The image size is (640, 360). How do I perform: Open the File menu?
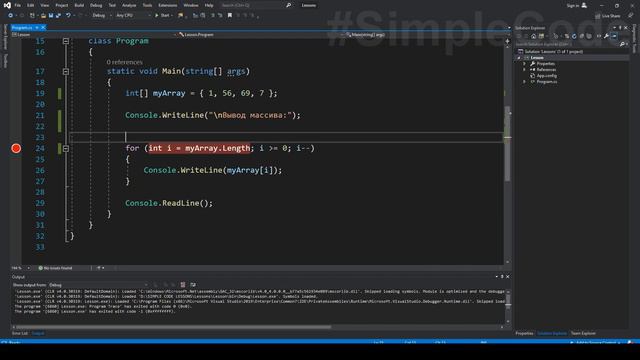[x=18, y=5]
